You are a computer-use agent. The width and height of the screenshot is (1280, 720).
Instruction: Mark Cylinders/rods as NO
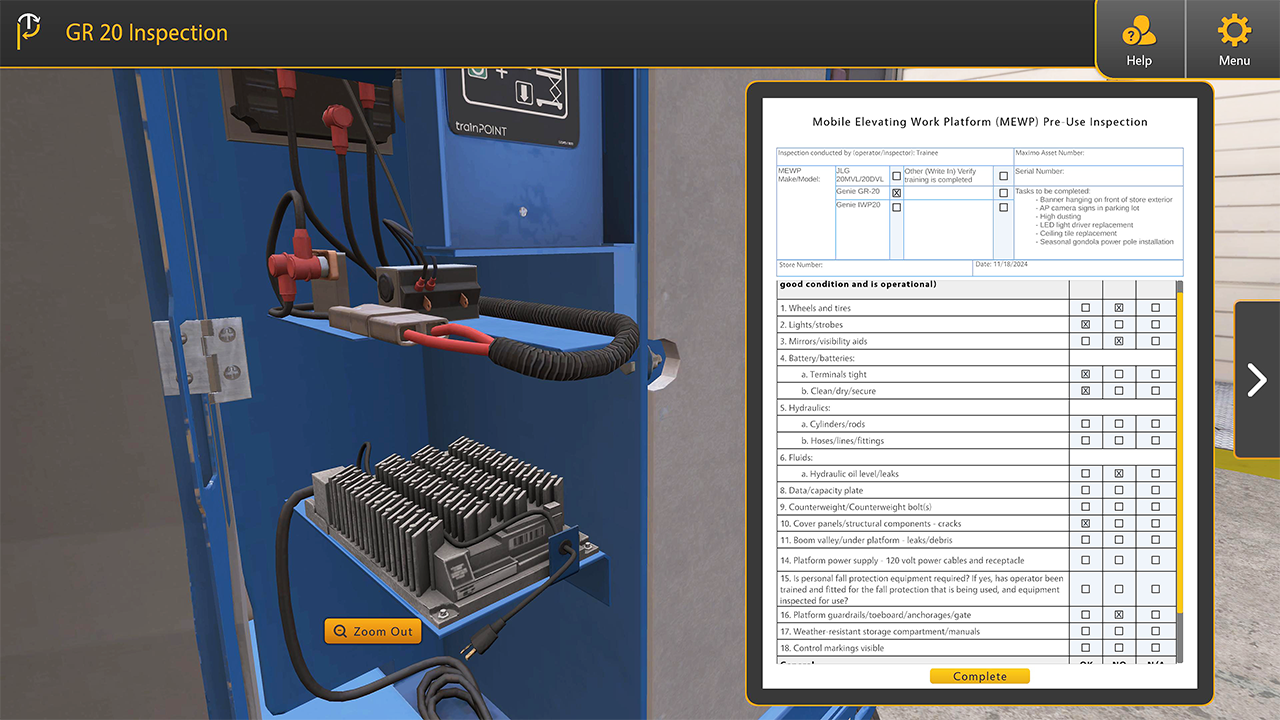(x=1119, y=424)
